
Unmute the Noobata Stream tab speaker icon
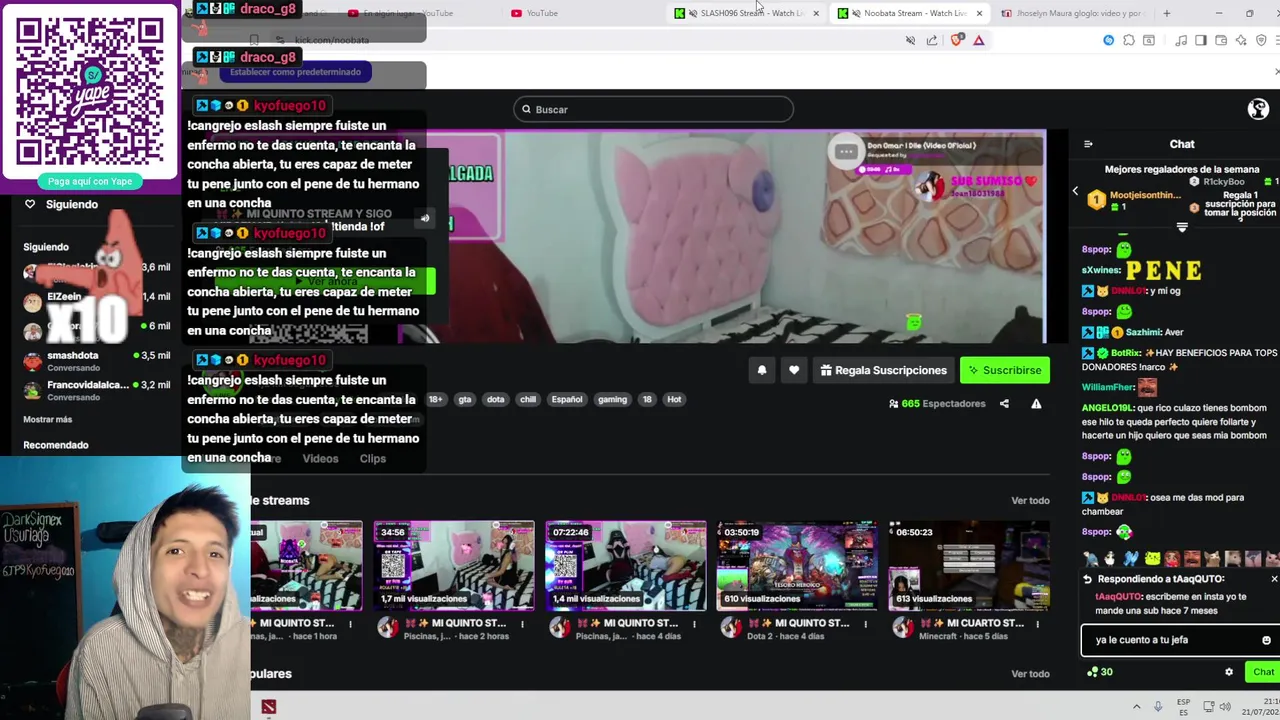click(856, 13)
